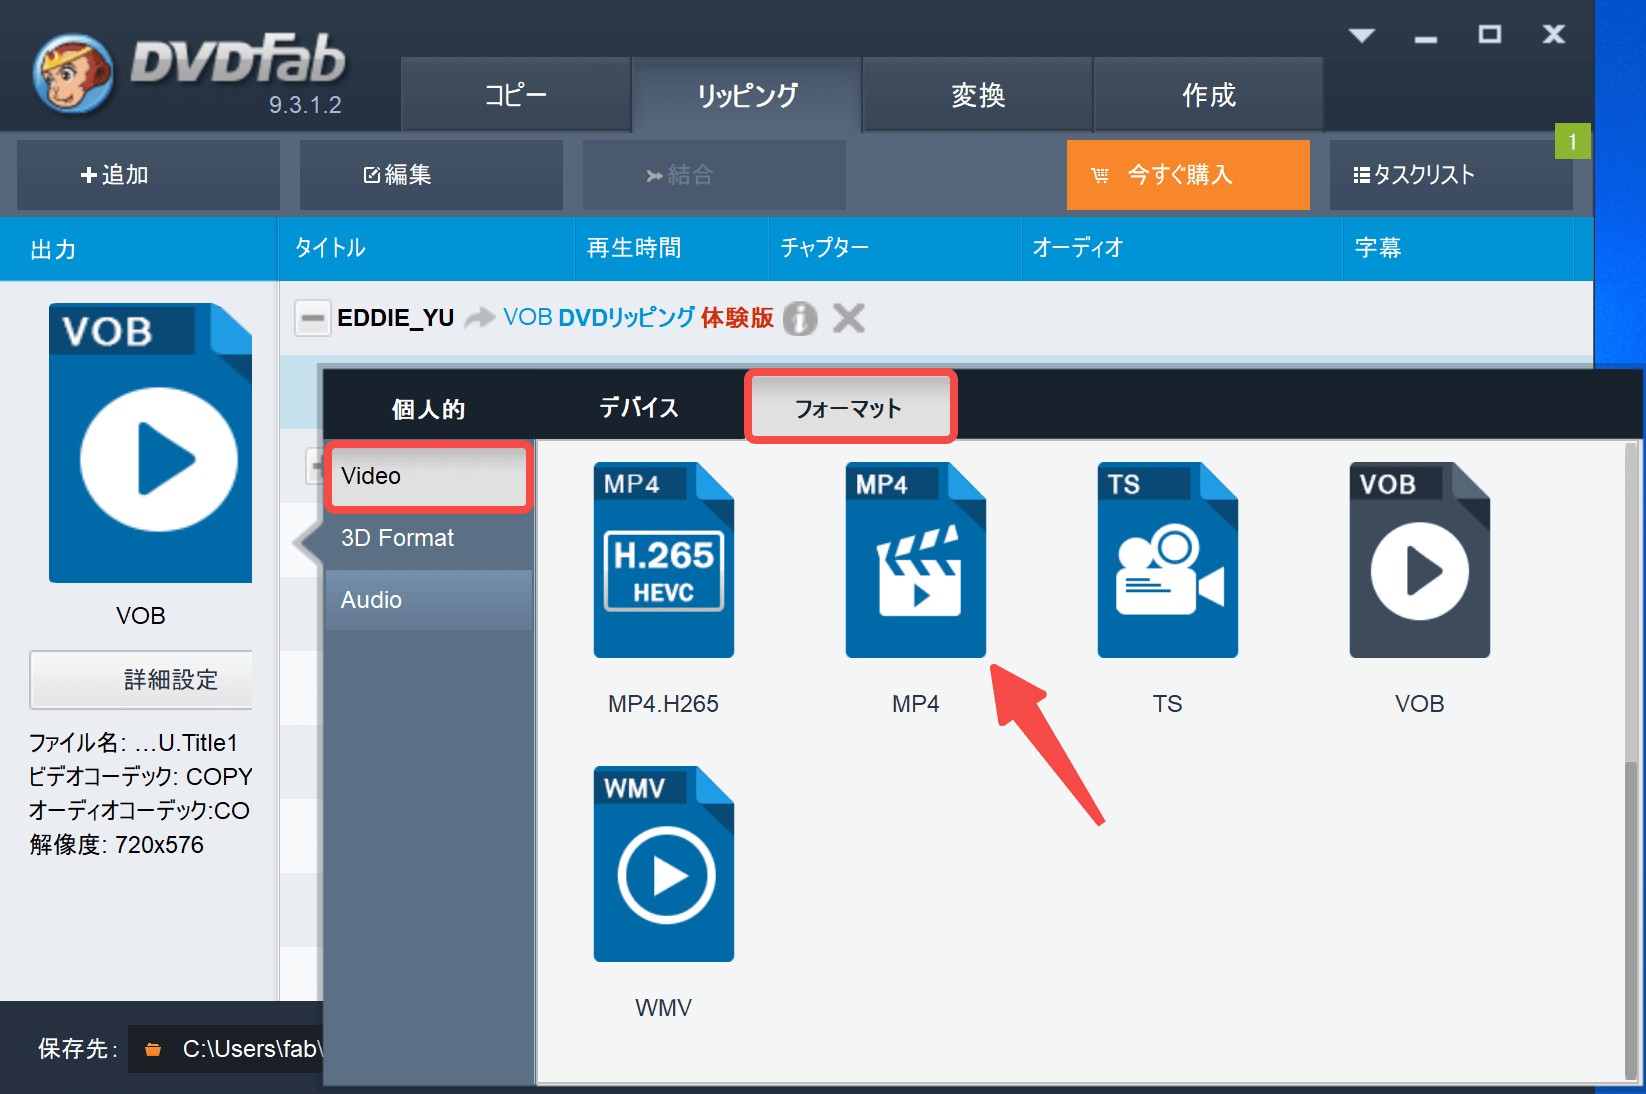Switch to the リッピング tab
This screenshot has width=1646, height=1094.
747,95
